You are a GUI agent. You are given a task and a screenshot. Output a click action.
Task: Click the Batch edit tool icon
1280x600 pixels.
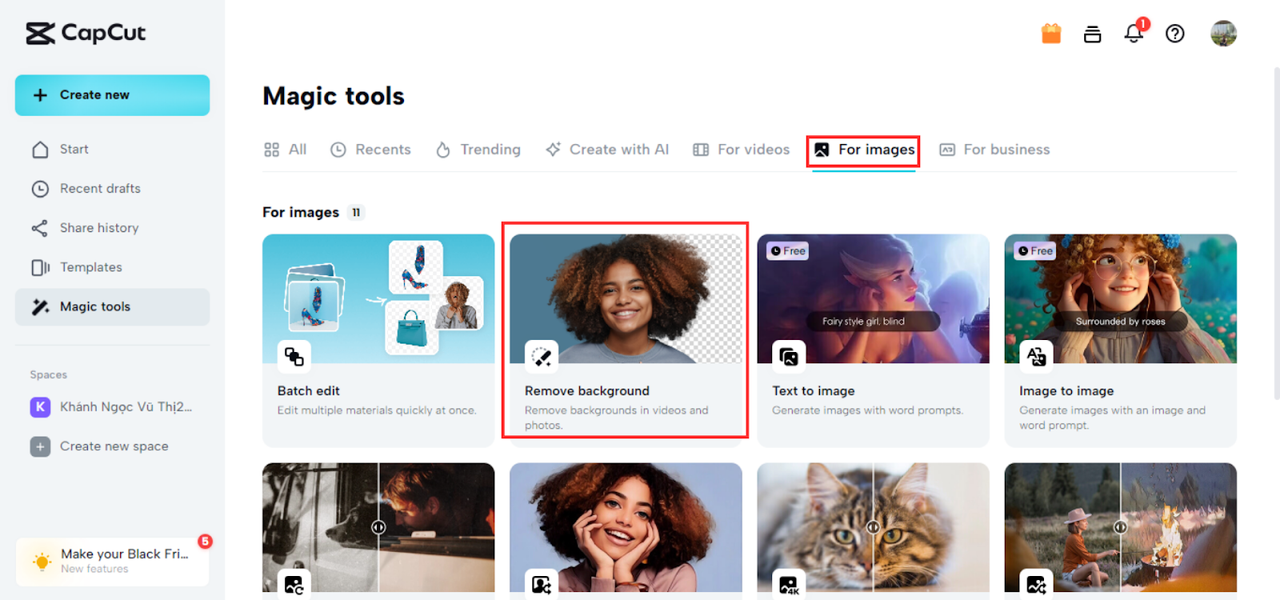pos(294,356)
